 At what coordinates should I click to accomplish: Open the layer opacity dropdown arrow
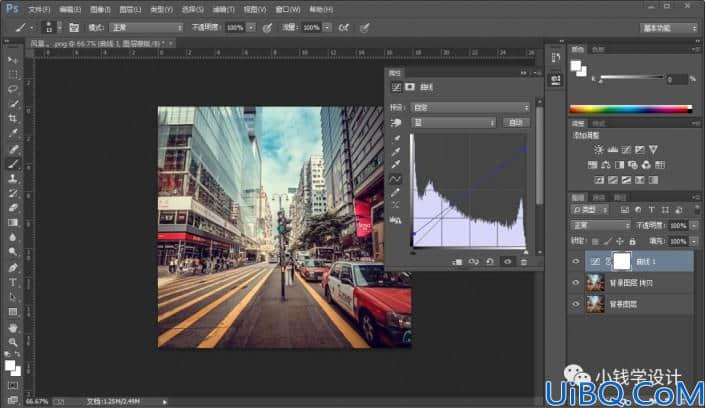click(694, 225)
